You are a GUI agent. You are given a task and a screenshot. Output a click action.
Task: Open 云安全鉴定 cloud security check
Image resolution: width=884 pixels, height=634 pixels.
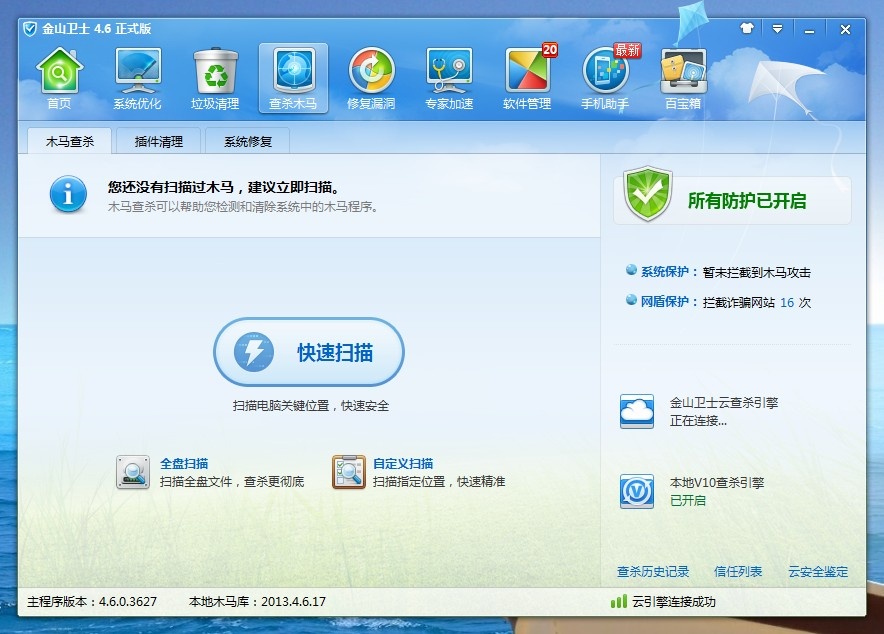(818, 571)
